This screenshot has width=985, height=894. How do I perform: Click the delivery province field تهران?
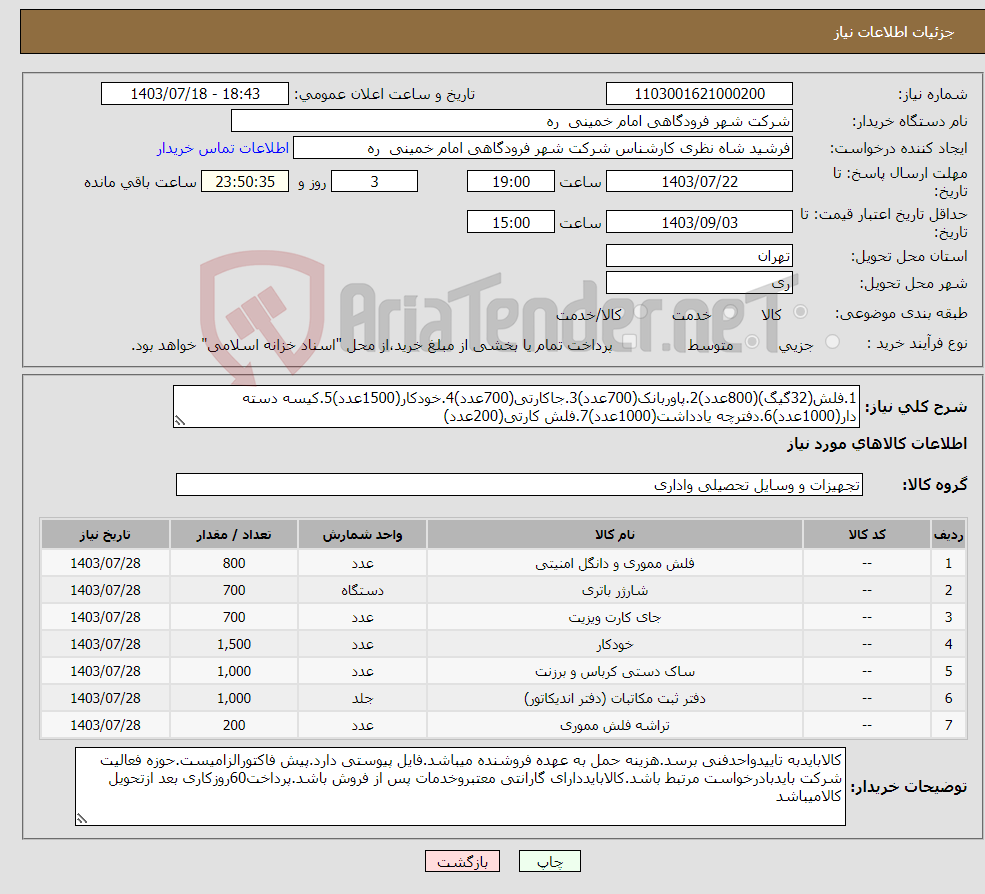pyautogui.click(x=699, y=256)
